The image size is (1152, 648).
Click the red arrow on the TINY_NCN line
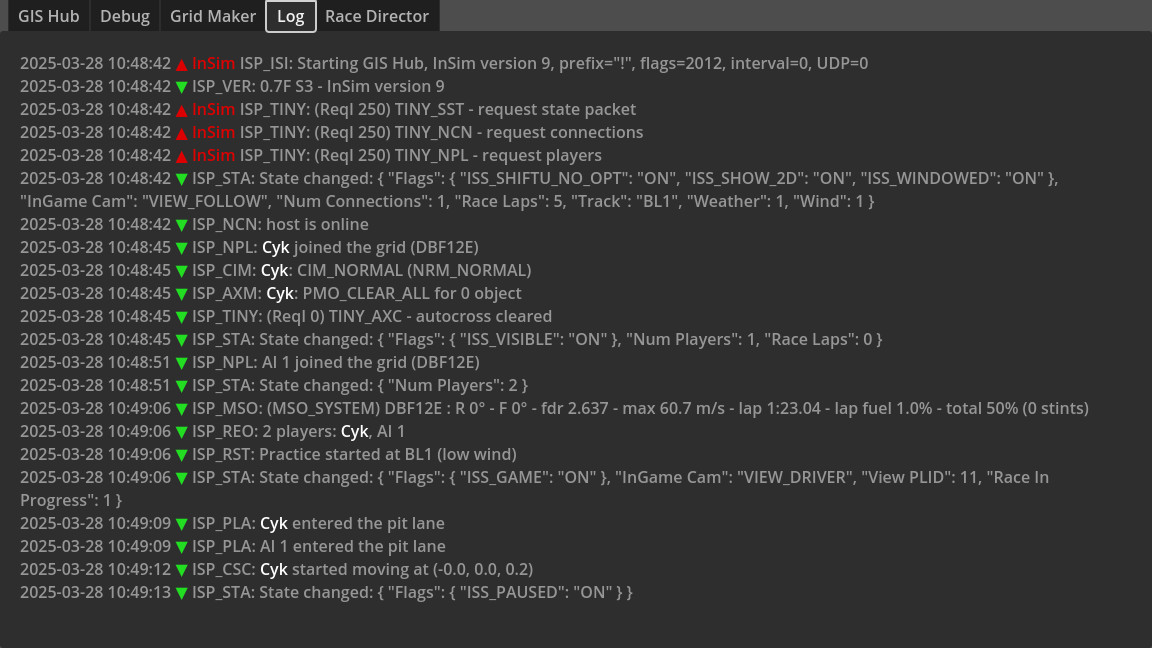[182, 133]
